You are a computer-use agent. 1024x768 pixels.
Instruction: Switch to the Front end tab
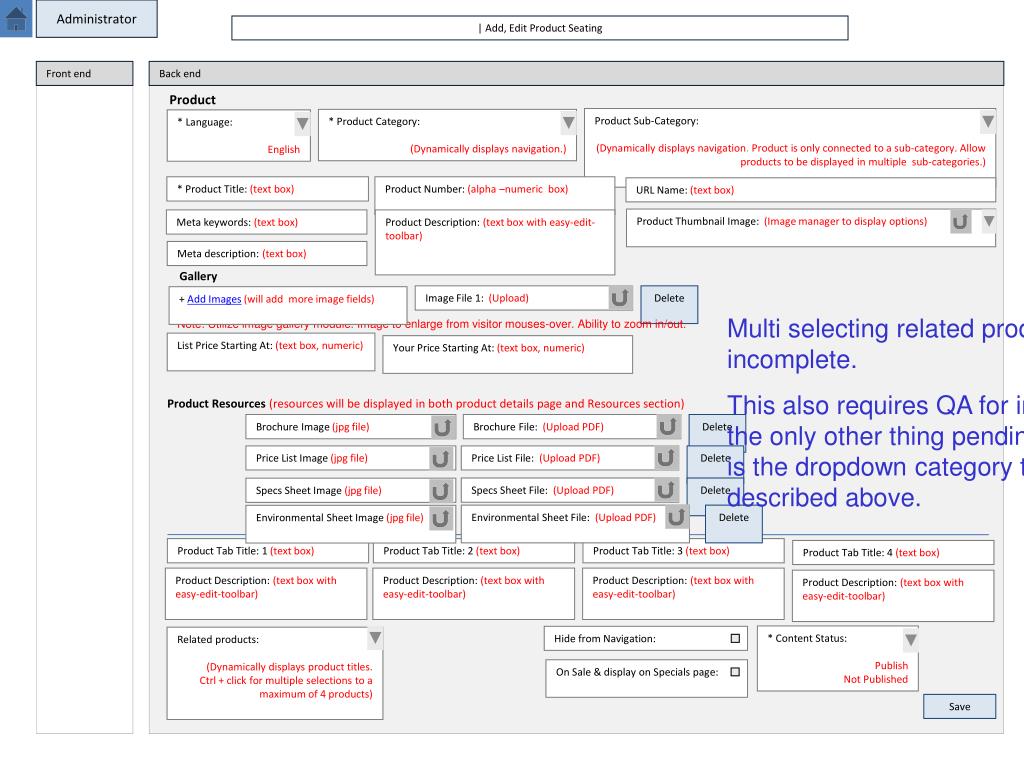click(84, 74)
